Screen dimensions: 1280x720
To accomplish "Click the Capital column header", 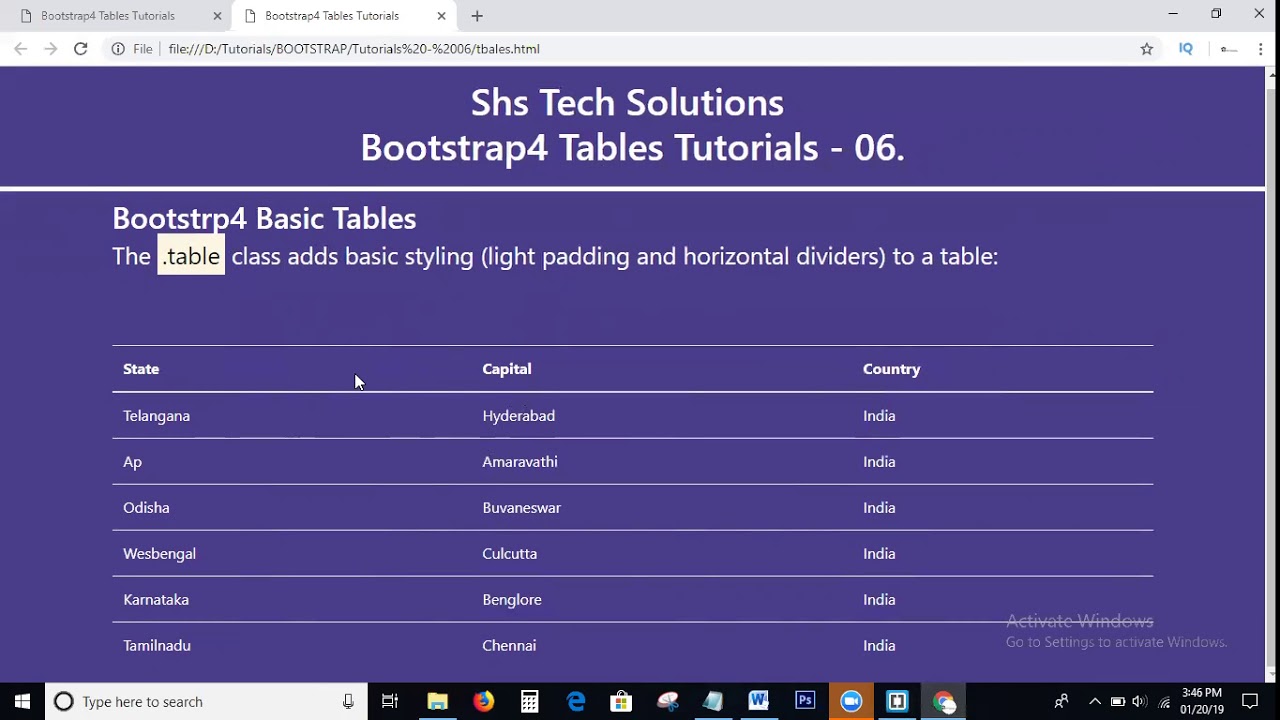I will (x=507, y=369).
